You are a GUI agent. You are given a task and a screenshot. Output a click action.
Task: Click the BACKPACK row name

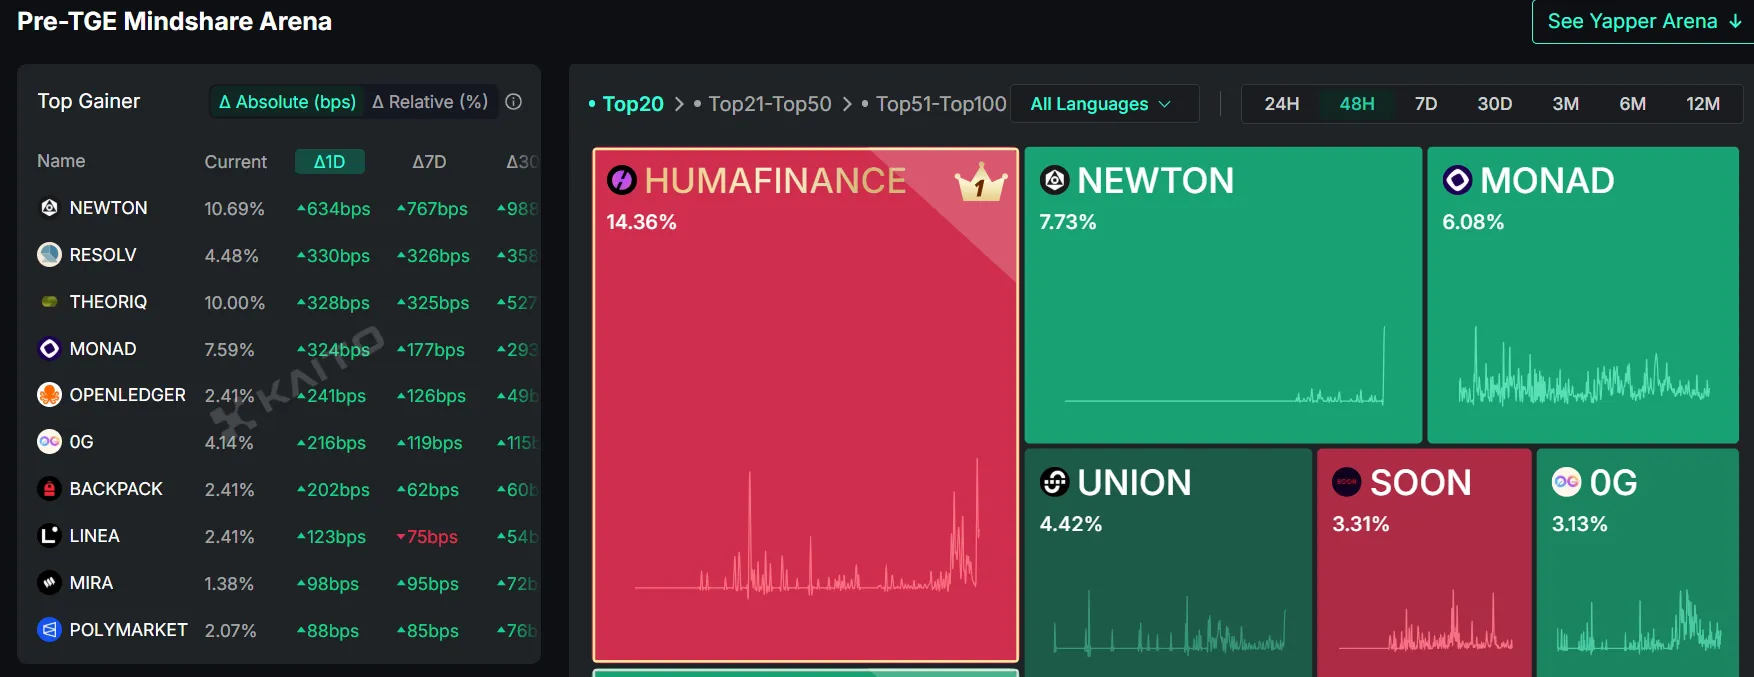(x=115, y=488)
